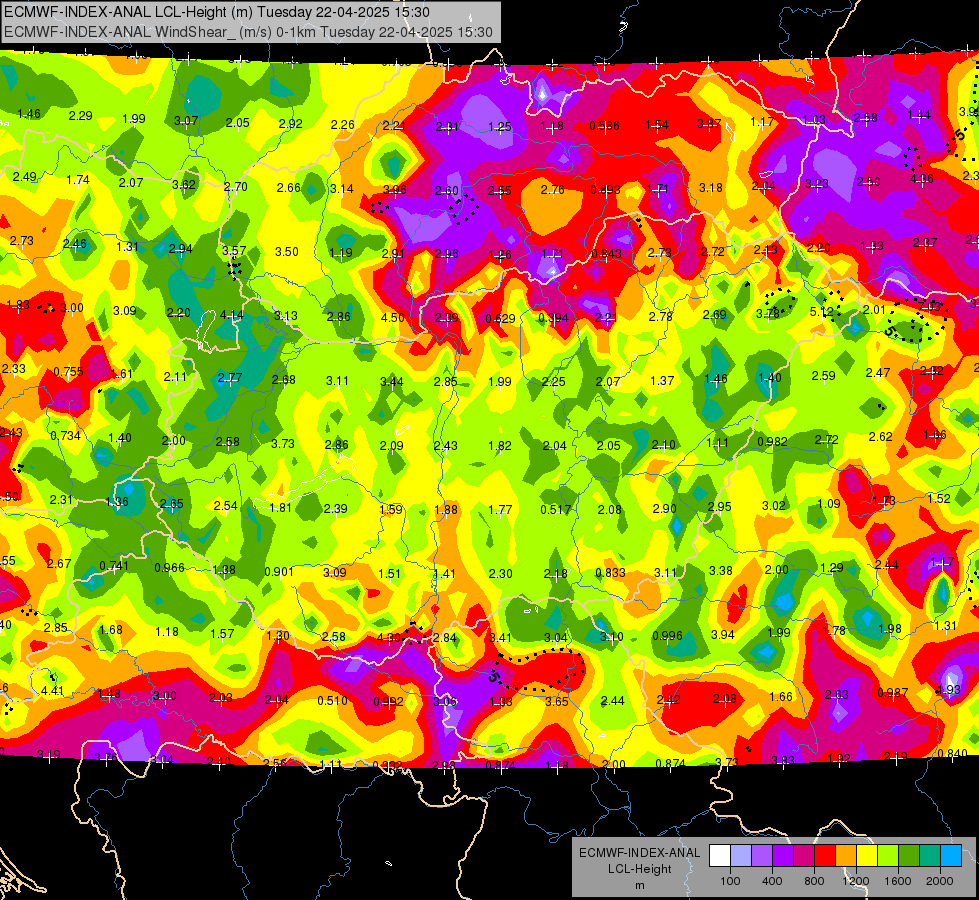979x900 pixels.
Task: Click the unit label 'm' in the legend
Action: tap(639, 885)
